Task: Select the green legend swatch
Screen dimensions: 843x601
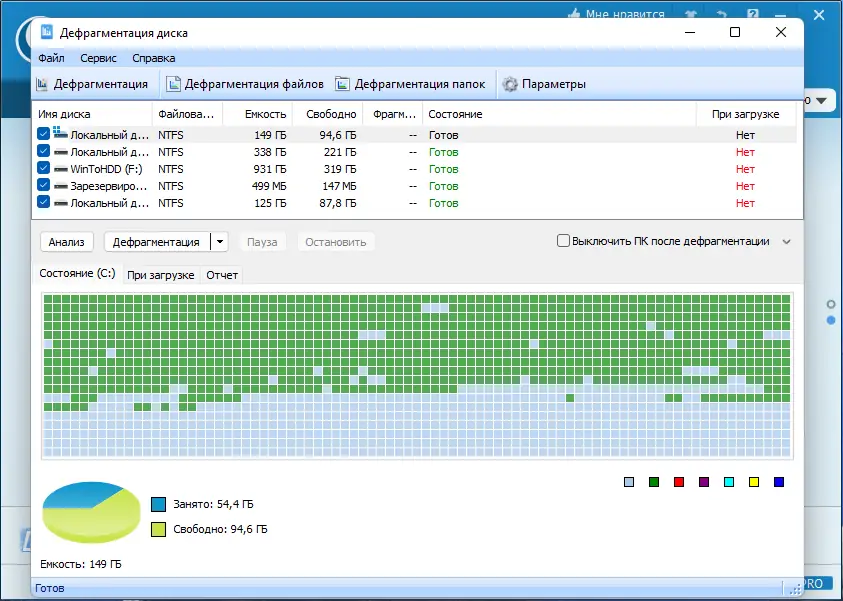Action: tap(654, 482)
